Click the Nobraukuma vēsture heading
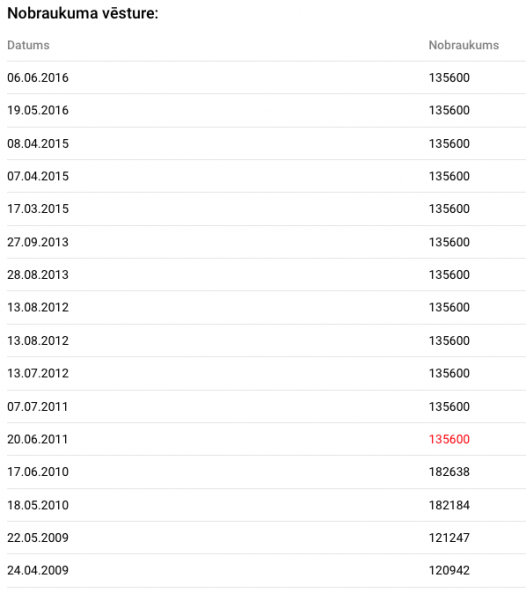This screenshot has width=526, height=600. coord(83,13)
